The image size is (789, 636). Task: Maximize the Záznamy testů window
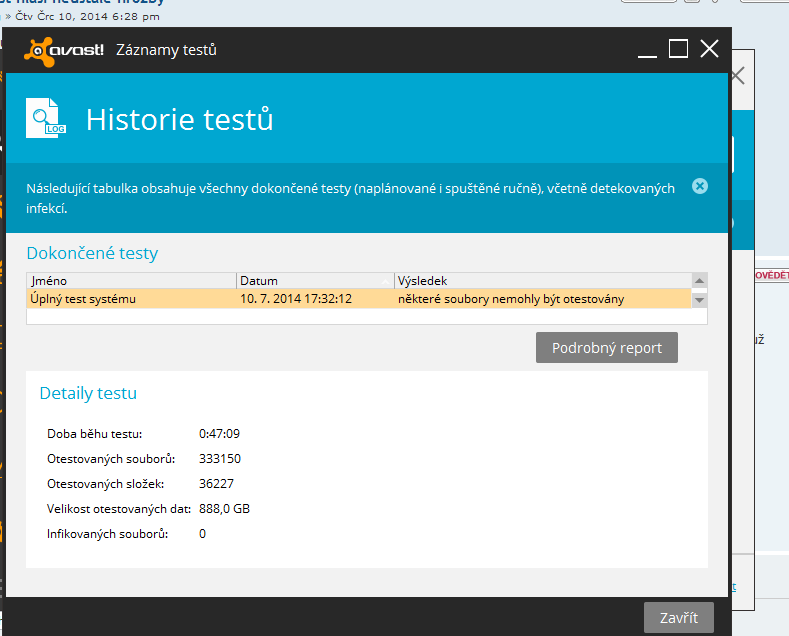tap(679, 49)
